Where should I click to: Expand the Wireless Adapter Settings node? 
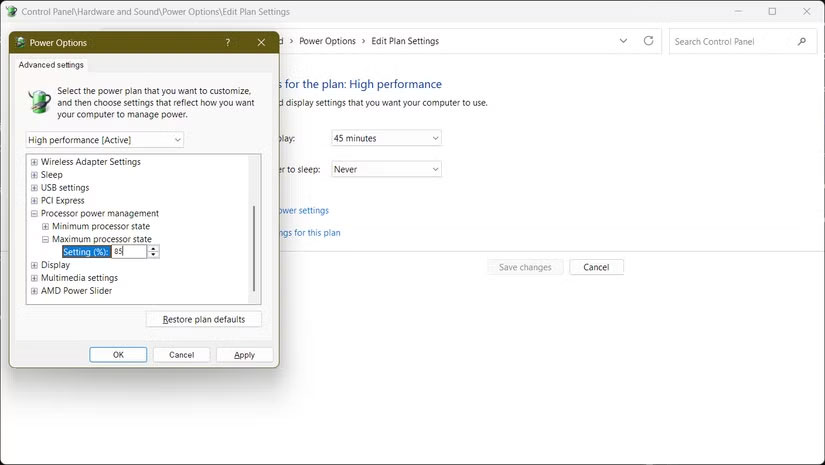coord(34,162)
